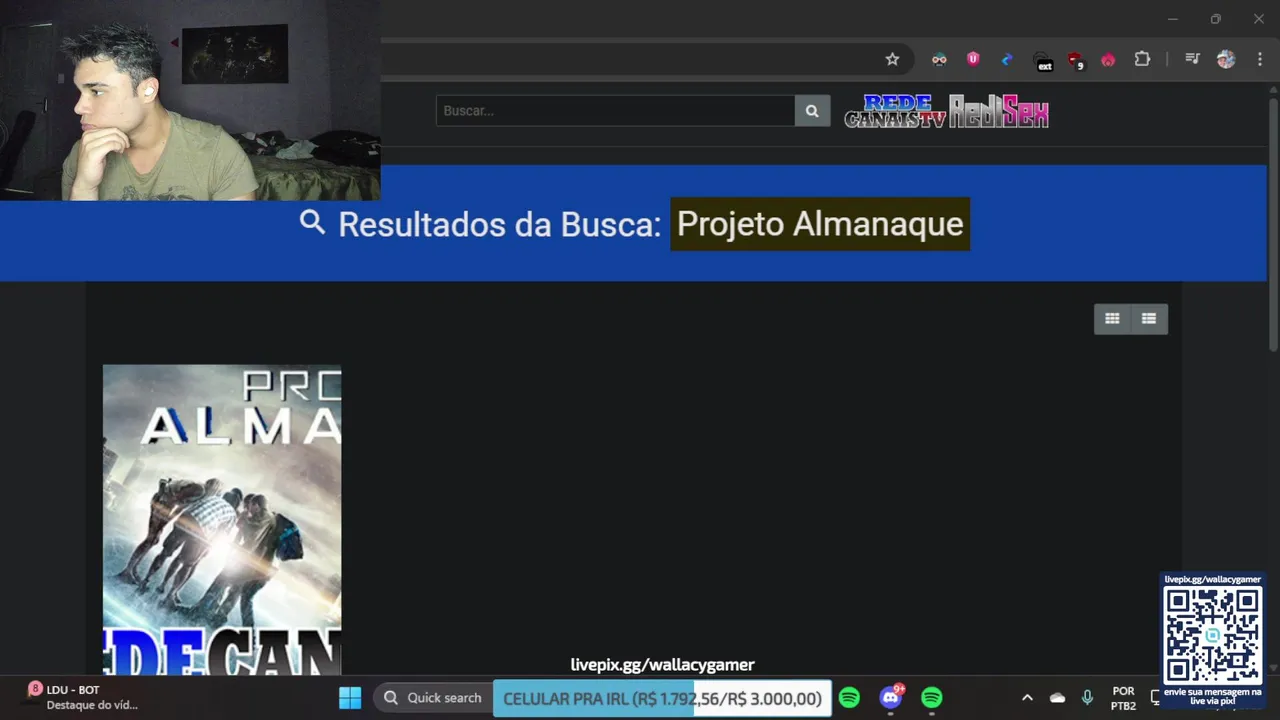The image size is (1280, 720).
Task: Open the first Spotify taskbar icon
Action: [849, 698]
